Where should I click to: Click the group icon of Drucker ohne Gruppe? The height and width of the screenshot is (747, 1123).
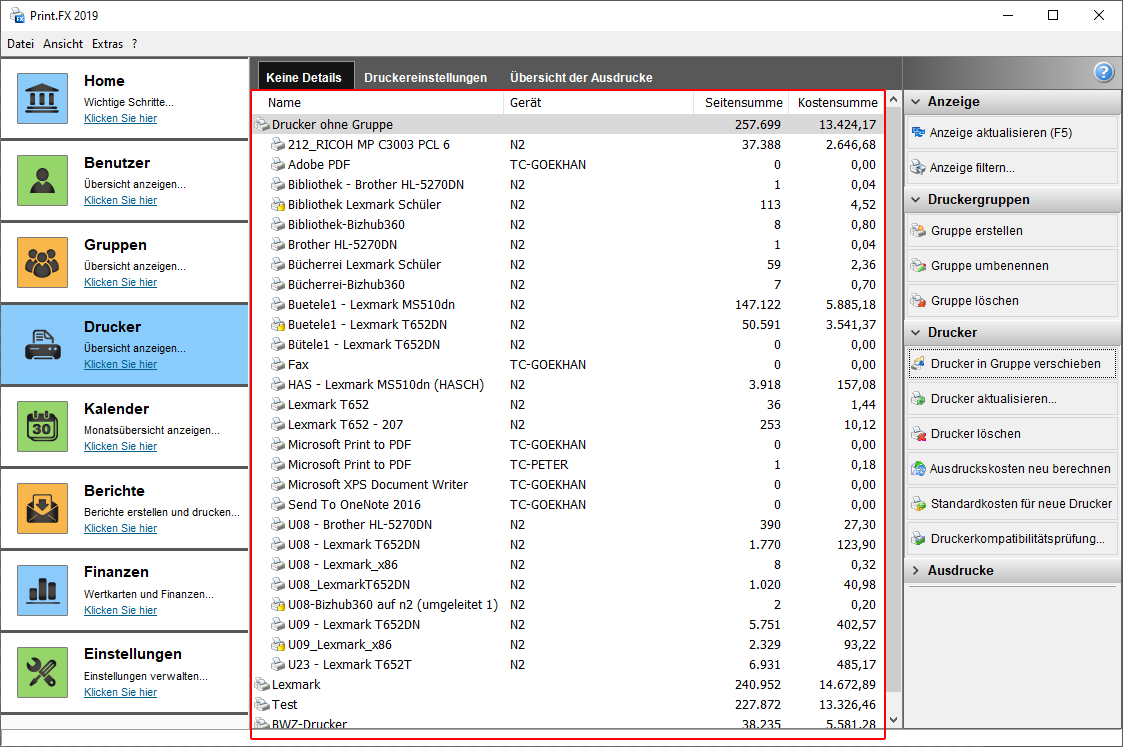[262, 125]
